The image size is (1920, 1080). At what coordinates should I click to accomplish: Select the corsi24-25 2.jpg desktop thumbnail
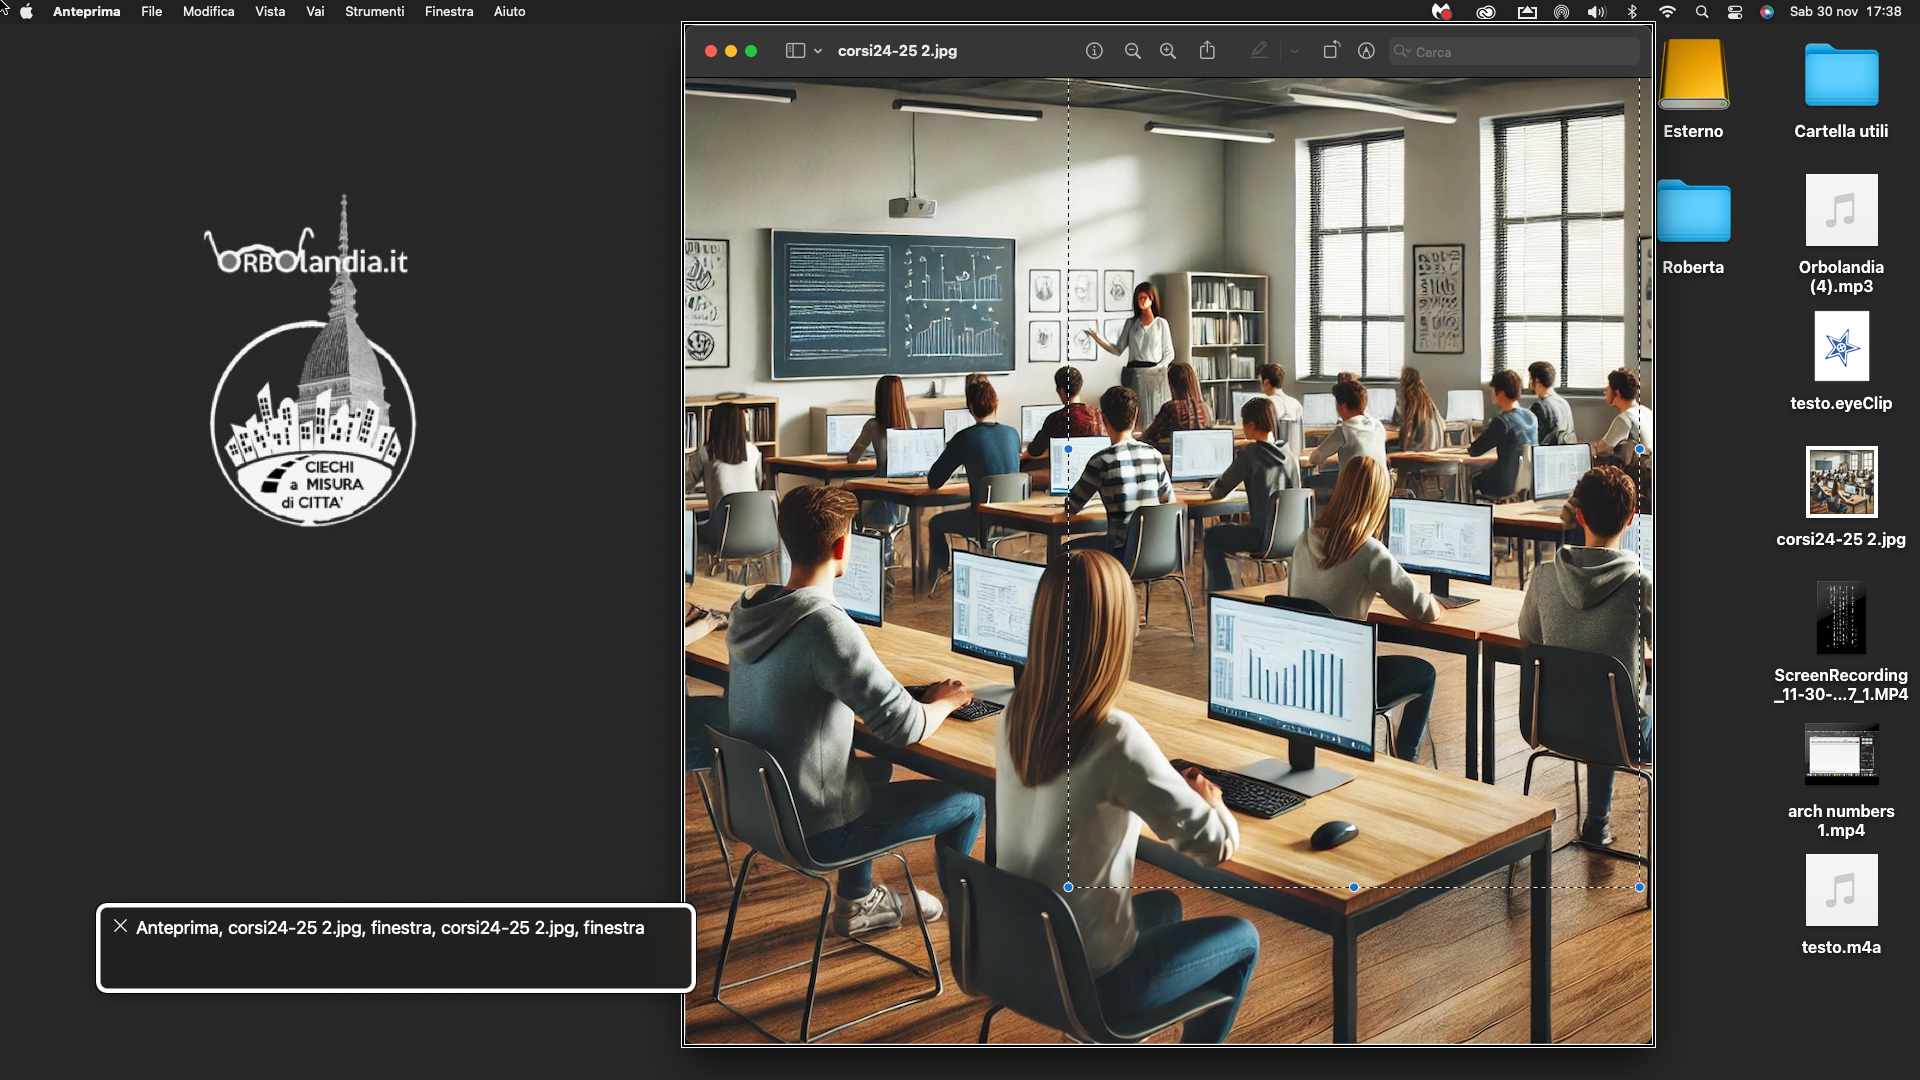tap(1841, 482)
